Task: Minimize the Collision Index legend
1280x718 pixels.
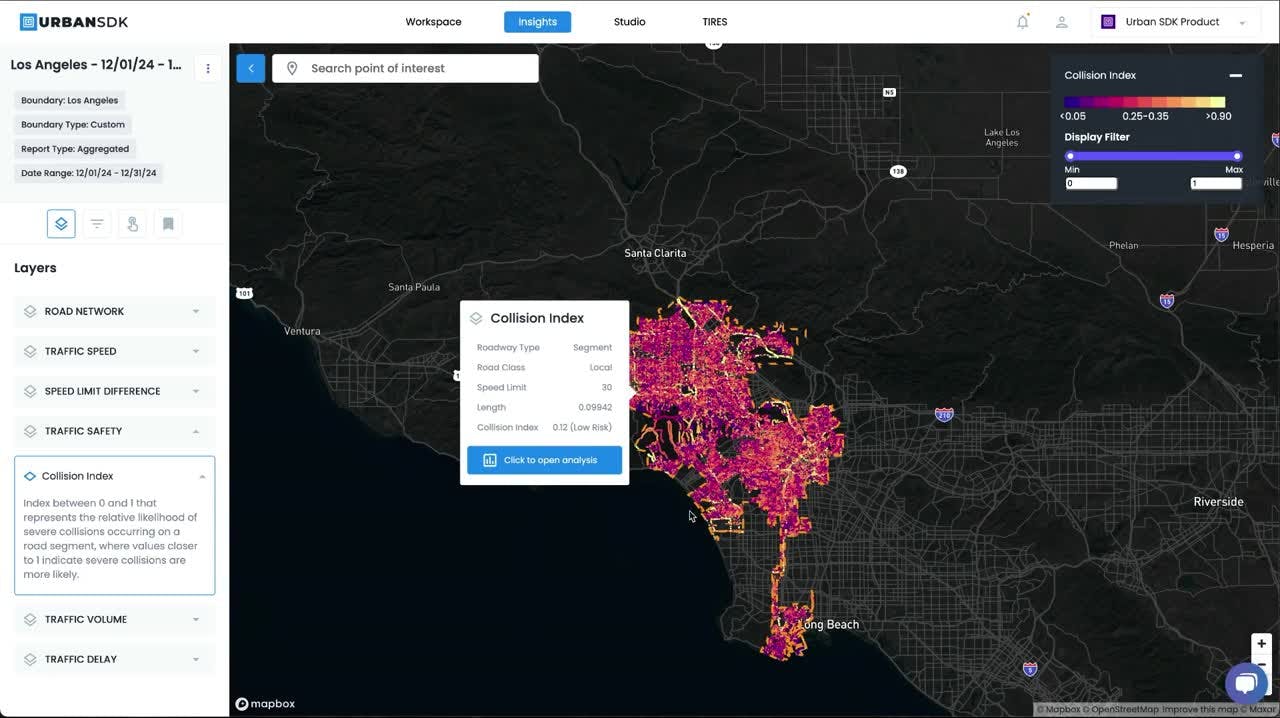Action: (x=1235, y=76)
